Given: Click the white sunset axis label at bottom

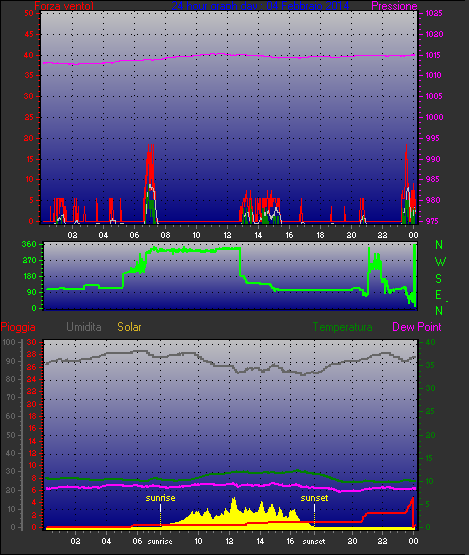Looking at the screenshot, I should [314, 542].
